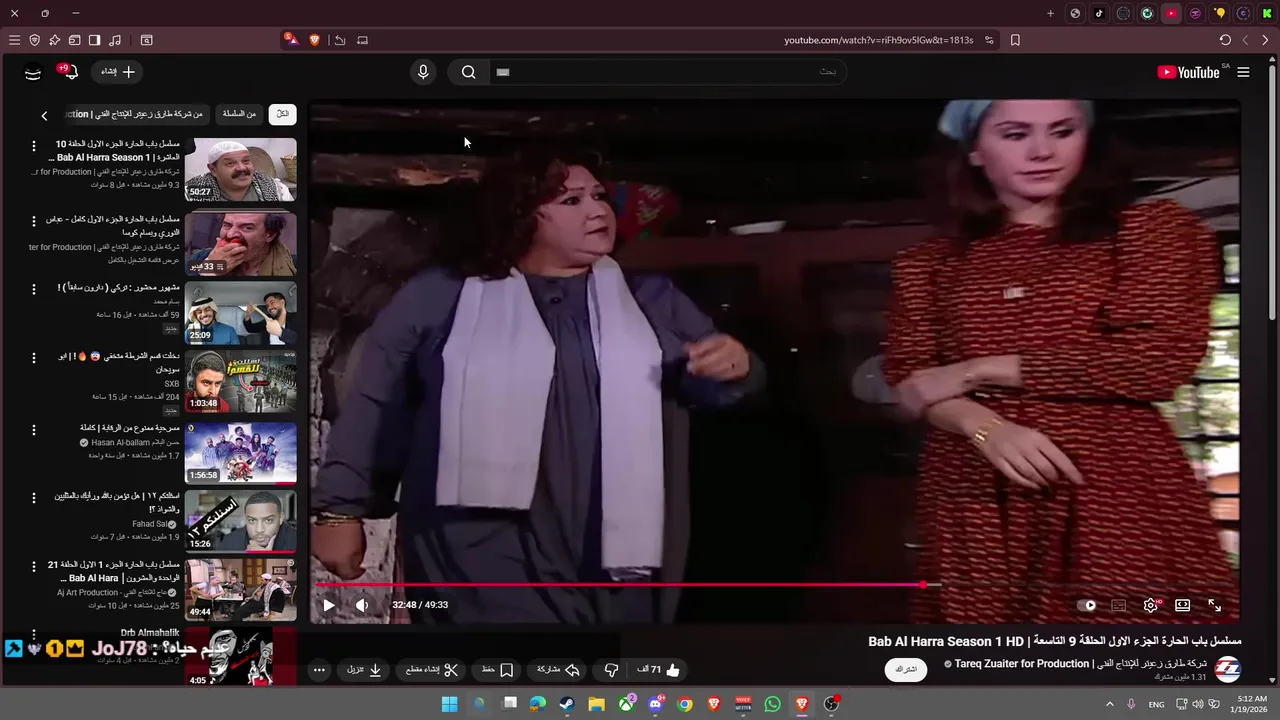Enter fullscreen mode in the player
This screenshot has height=720, width=1280.
click(x=1214, y=605)
